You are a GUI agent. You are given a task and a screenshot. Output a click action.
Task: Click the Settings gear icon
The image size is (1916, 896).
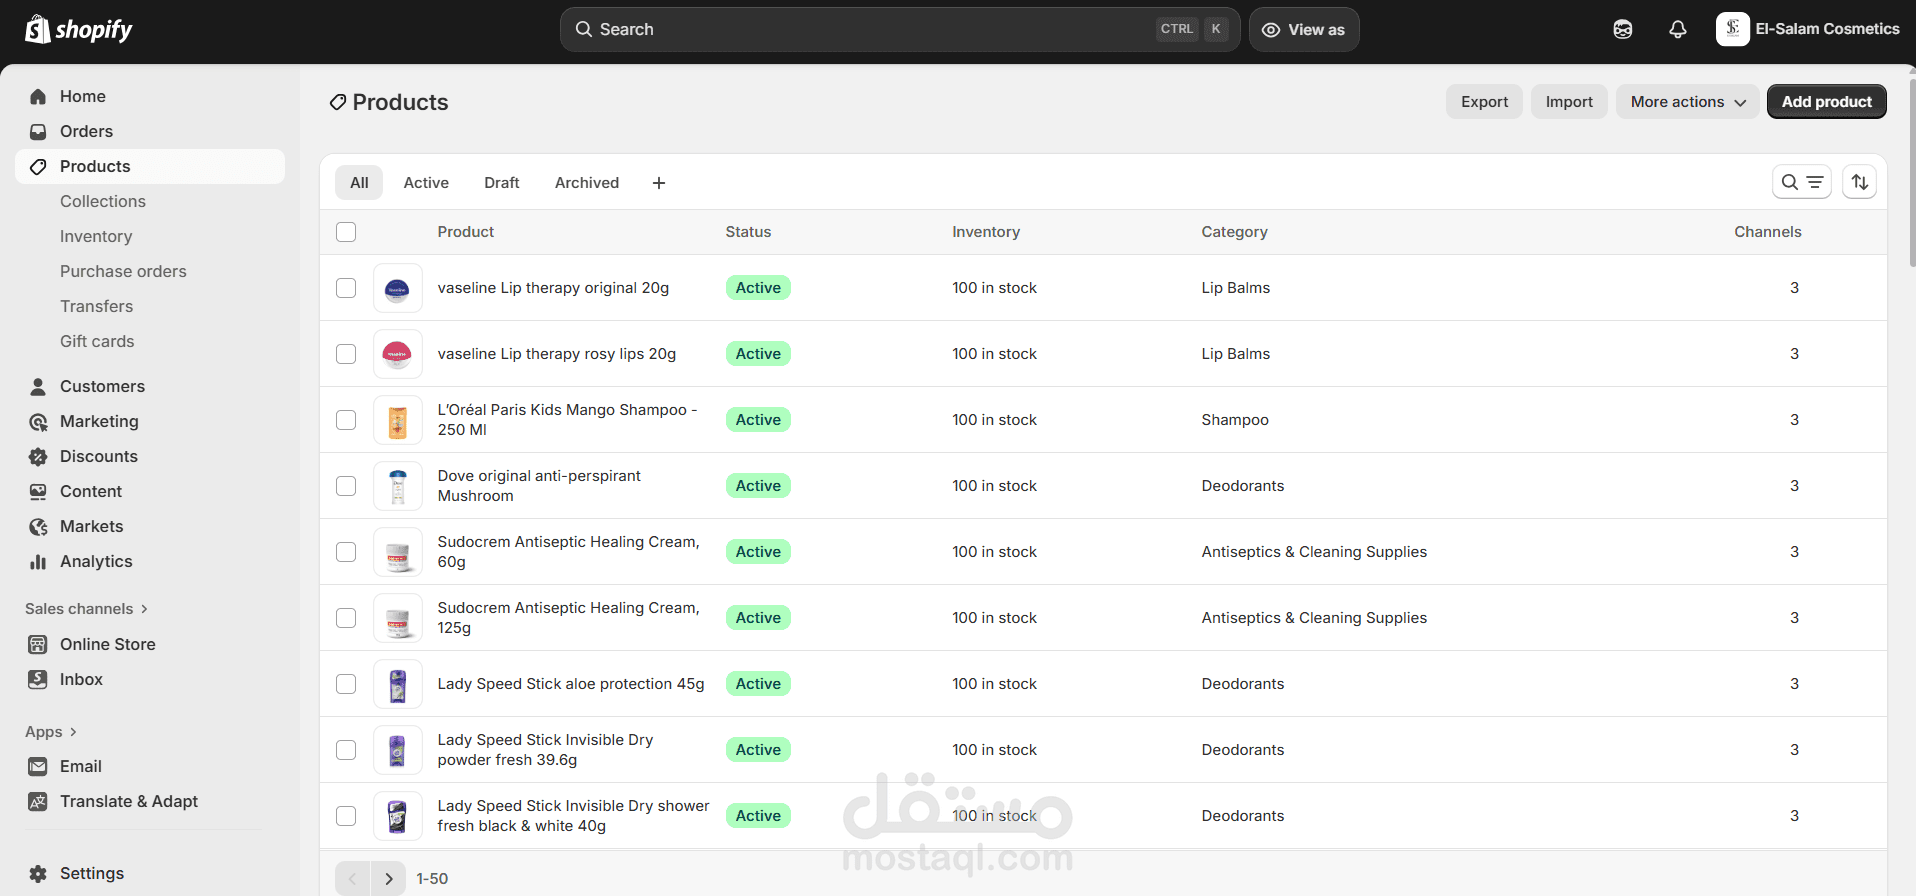pyautogui.click(x=38, y=873)
